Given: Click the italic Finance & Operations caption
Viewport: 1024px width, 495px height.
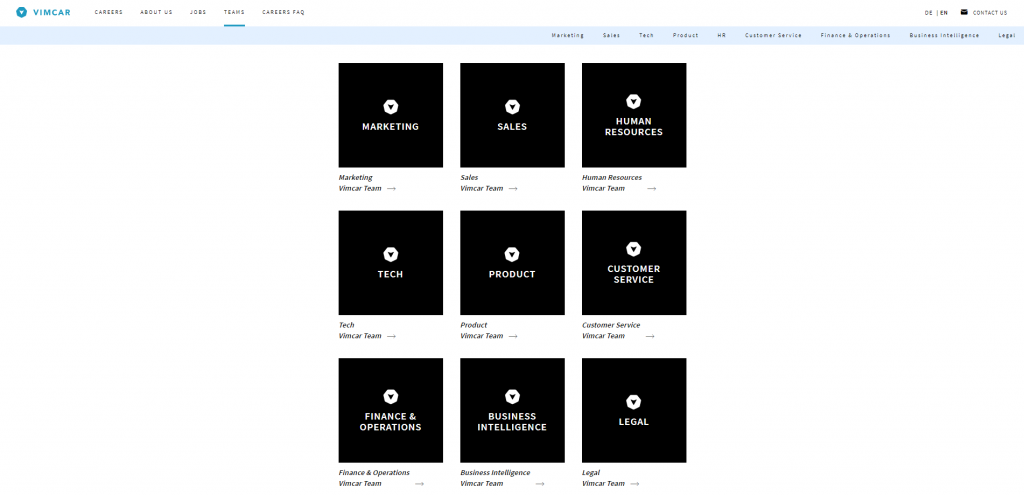Looking at the screenshot, I should tap(374, 473).
